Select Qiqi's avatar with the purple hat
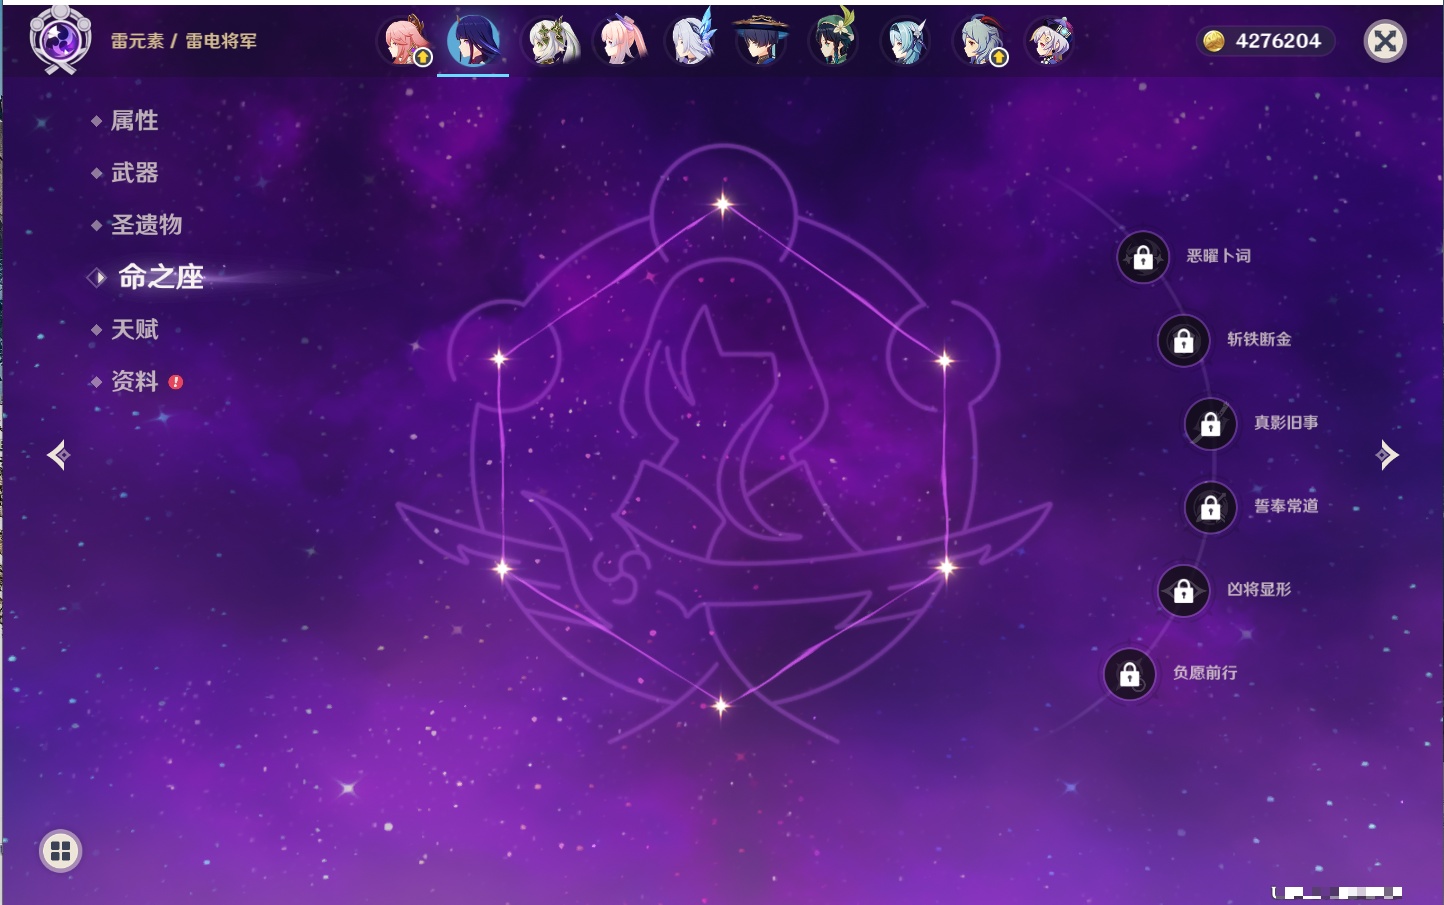1444x905 pixels. [1049, 41]
